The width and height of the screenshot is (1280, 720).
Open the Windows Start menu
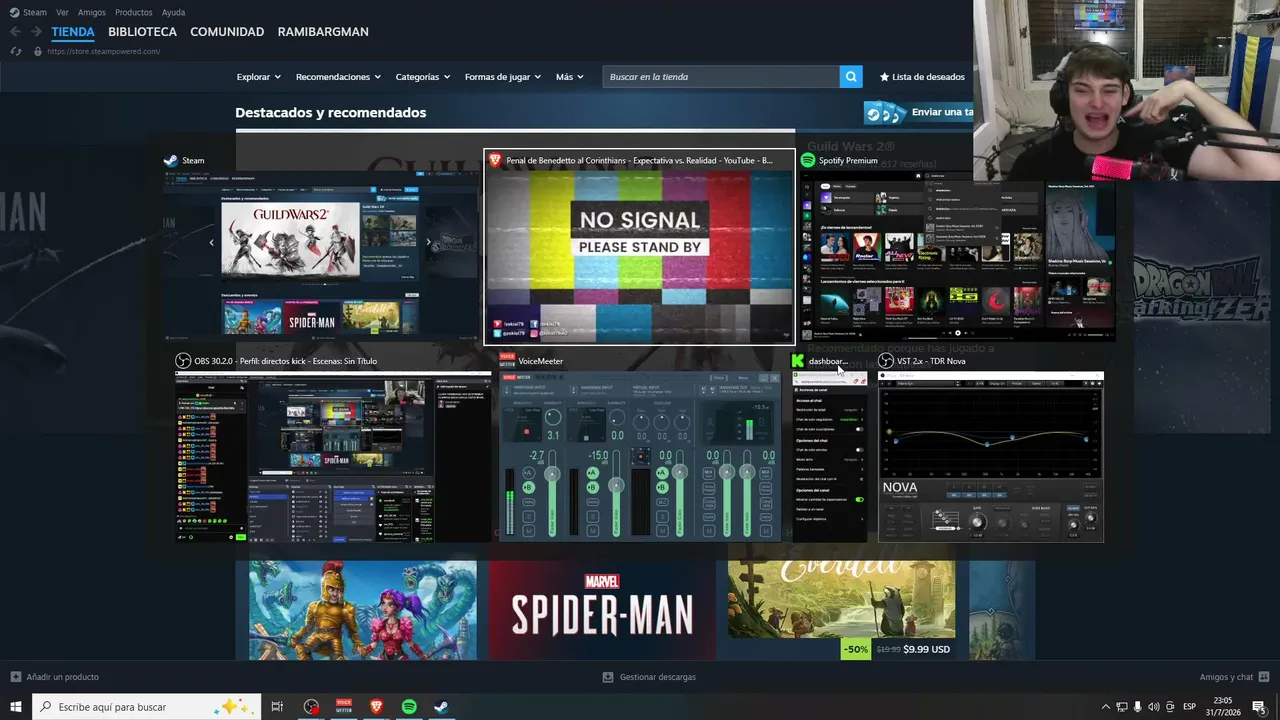16,707
